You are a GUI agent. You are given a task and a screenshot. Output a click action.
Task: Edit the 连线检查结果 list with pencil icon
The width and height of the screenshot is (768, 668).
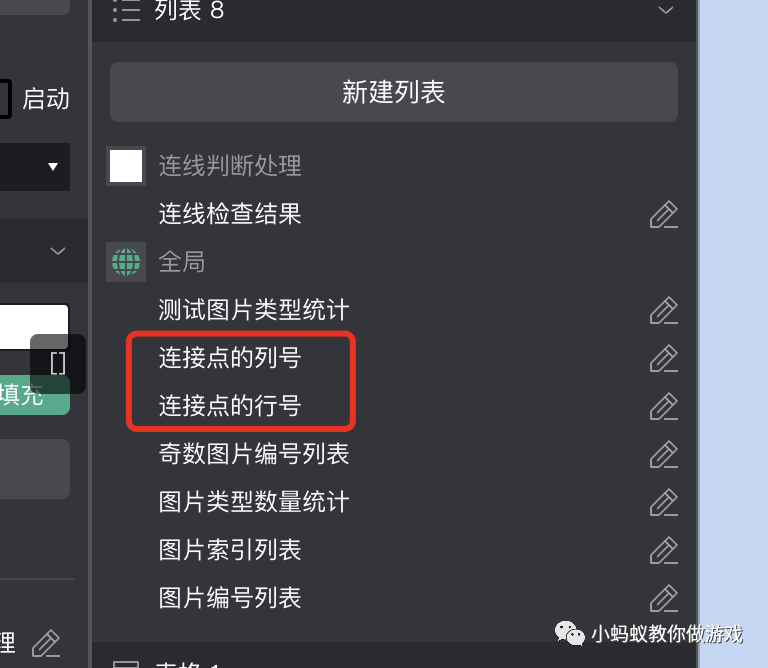pyautogui.click(x=664, y=215)
